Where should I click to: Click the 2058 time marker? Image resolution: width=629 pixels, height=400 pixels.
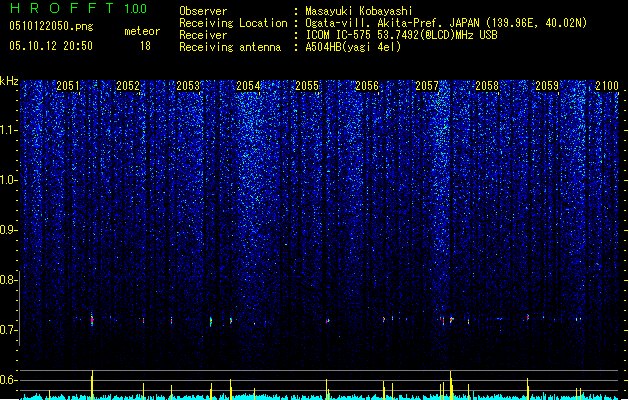(487, 86)
